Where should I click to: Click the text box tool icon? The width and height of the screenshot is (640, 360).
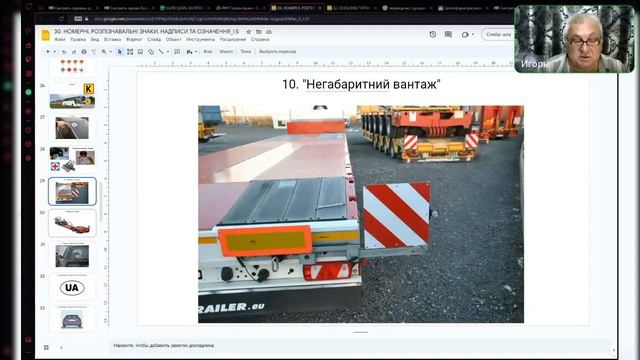tap(130, 52)
